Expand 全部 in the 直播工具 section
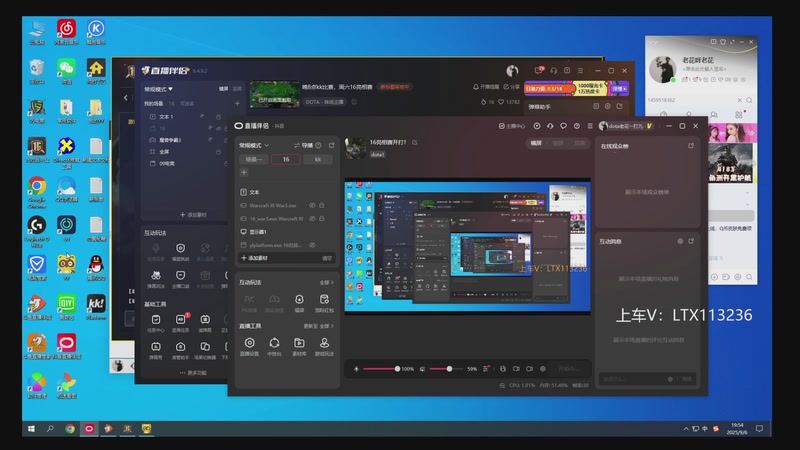Screen dimensions: 800x450 pos(327,326)
